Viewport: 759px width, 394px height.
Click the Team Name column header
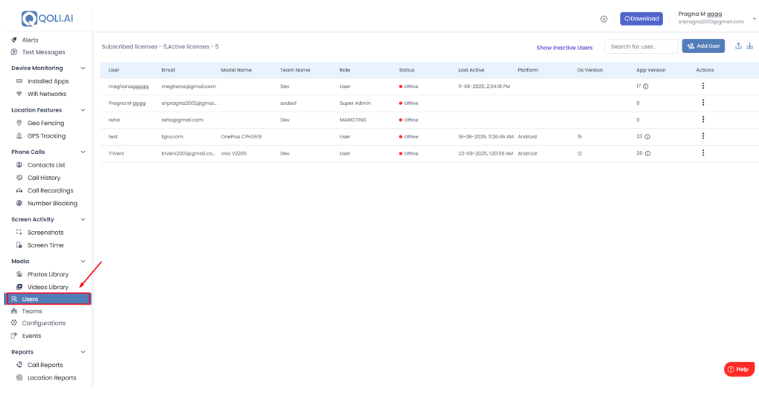pyautogui.click(x=295, y=70)
